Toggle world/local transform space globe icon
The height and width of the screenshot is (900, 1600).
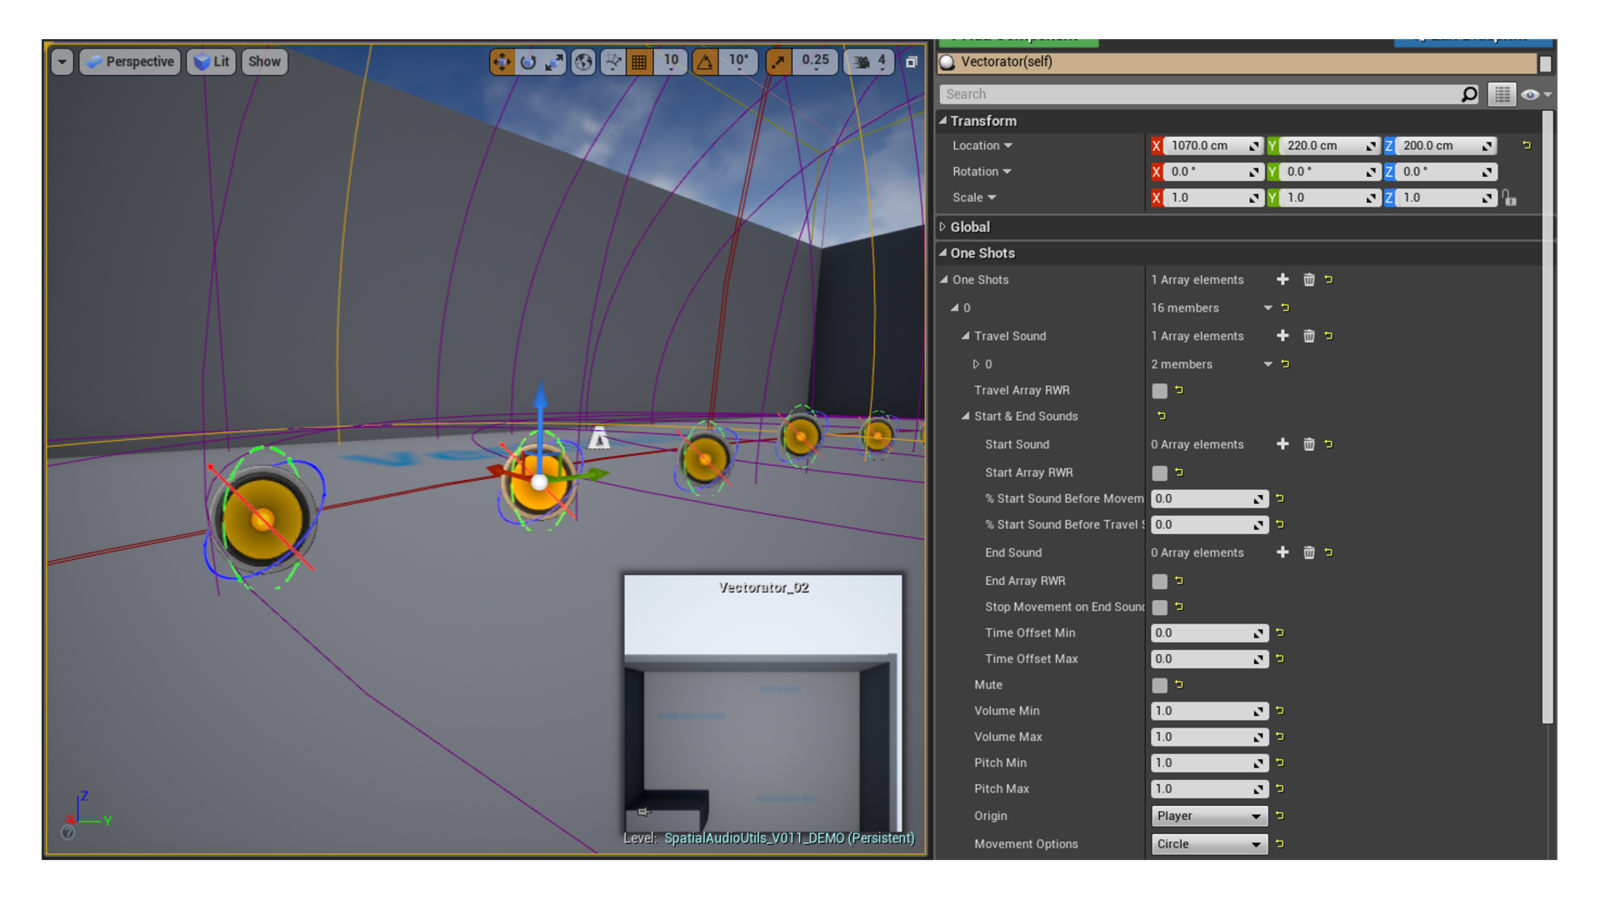click(584, 61)
